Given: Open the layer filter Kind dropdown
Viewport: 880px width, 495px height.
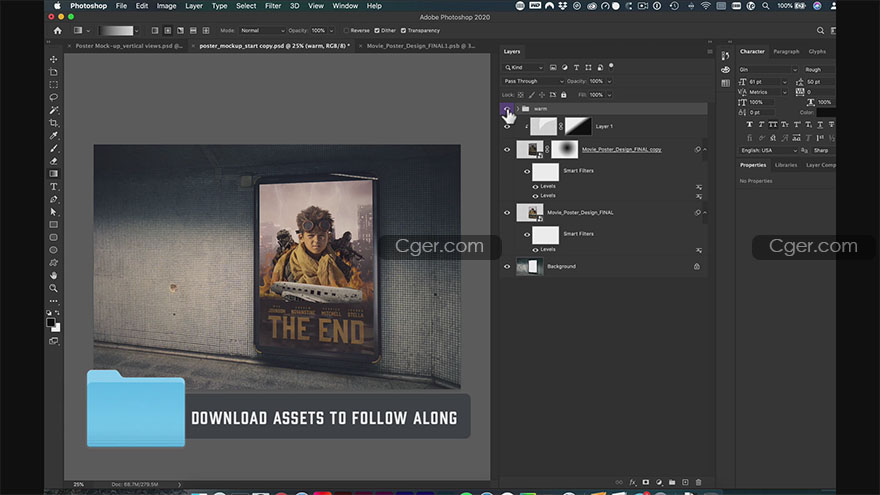Looking at the screenshot, I should 524,67.
